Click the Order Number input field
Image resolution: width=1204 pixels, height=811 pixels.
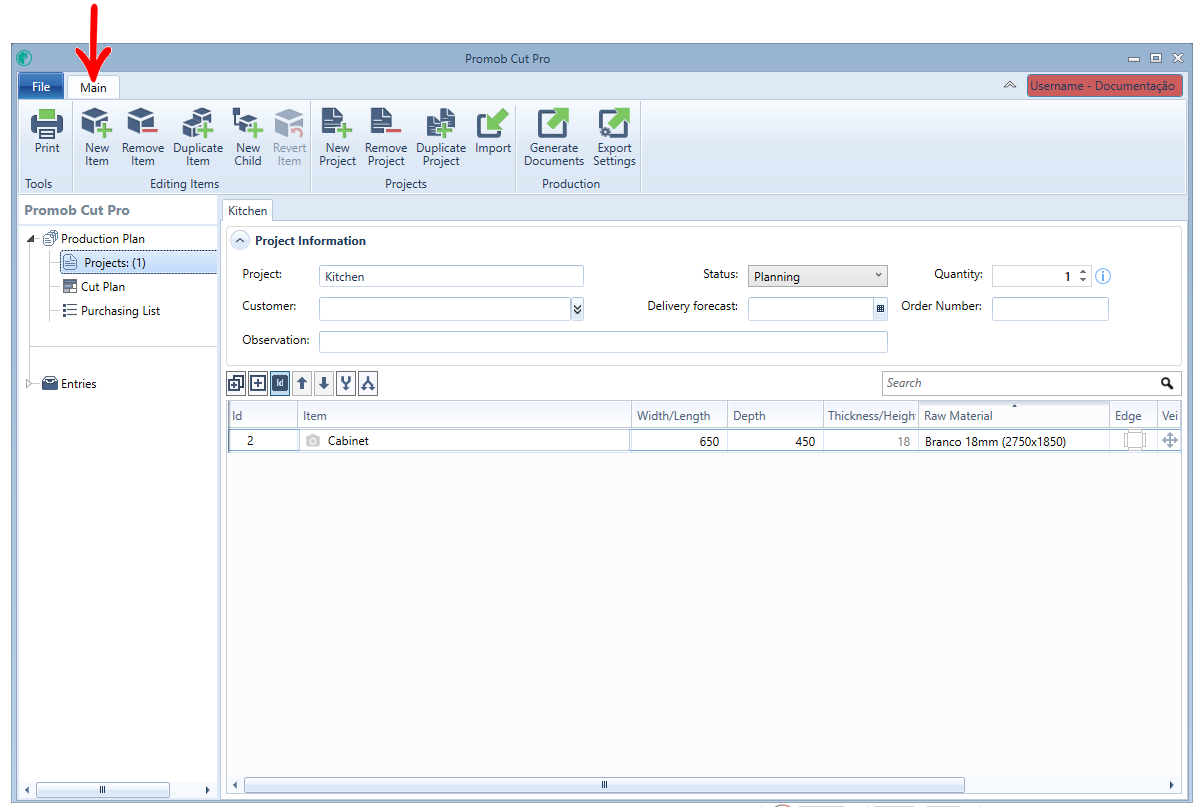(1050, 309)
